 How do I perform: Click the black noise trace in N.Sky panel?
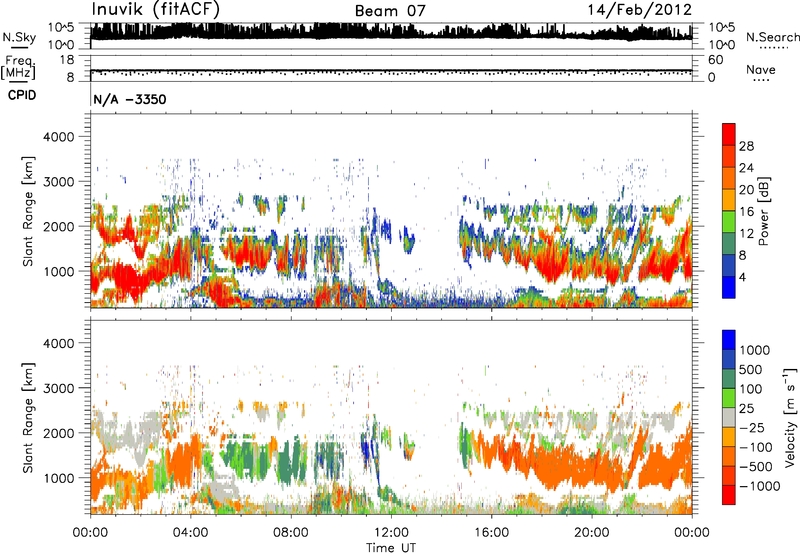click(391, 32)
